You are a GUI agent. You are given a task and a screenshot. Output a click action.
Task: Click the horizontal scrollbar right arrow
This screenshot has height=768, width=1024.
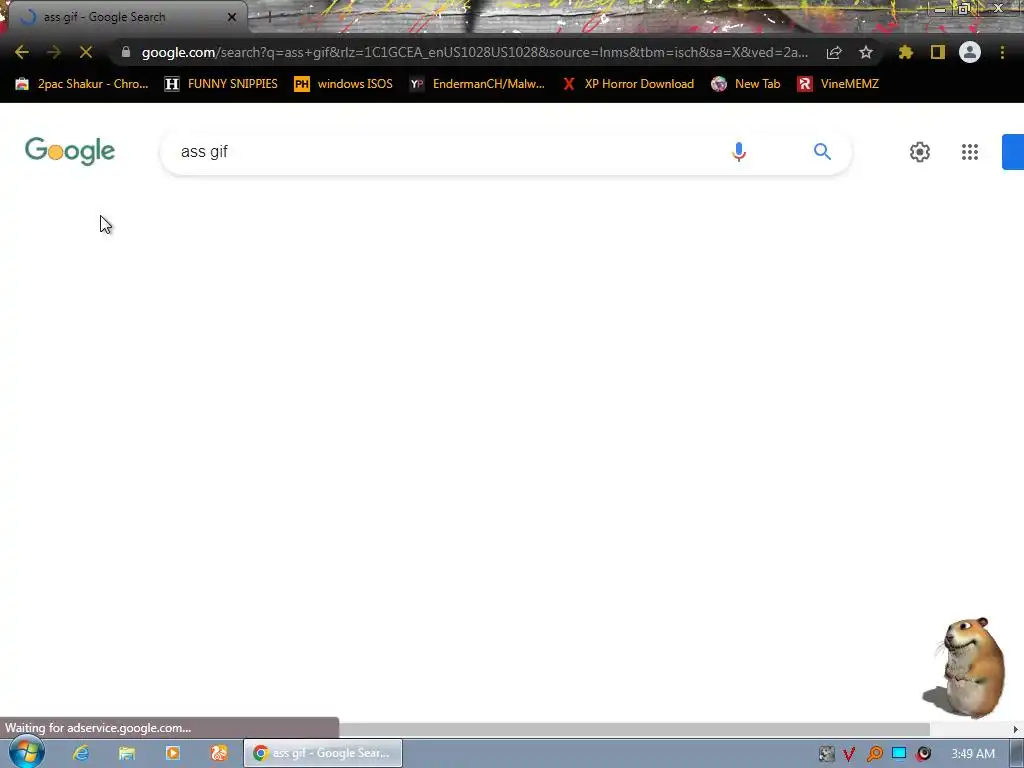tap(1016, 729)
